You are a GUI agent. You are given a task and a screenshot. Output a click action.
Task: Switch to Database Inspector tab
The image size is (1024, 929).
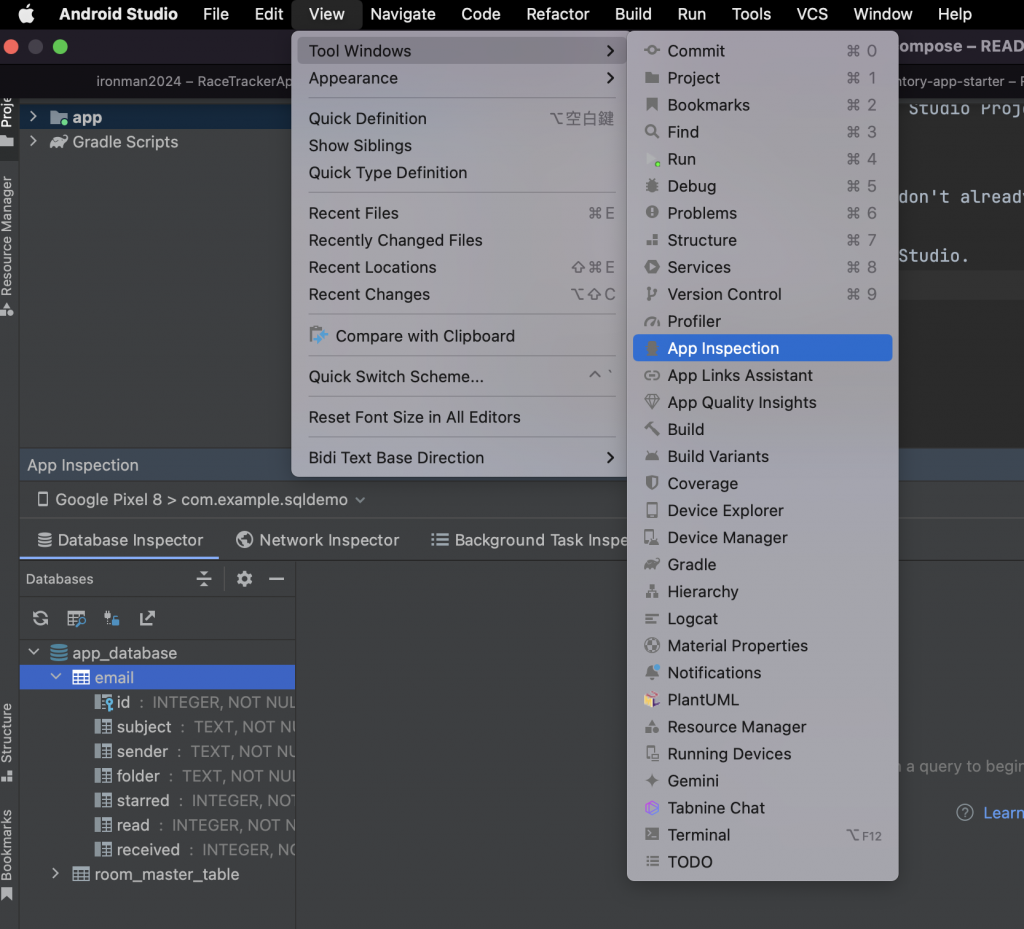pos(120,540)
